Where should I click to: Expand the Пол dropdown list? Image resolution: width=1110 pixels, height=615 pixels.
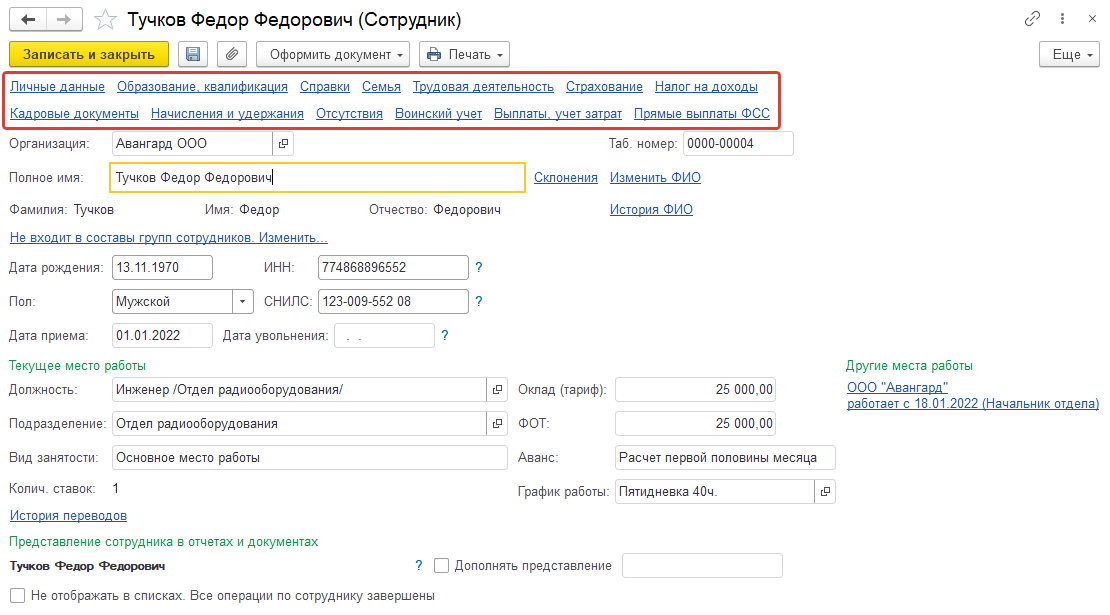(243, 301)
